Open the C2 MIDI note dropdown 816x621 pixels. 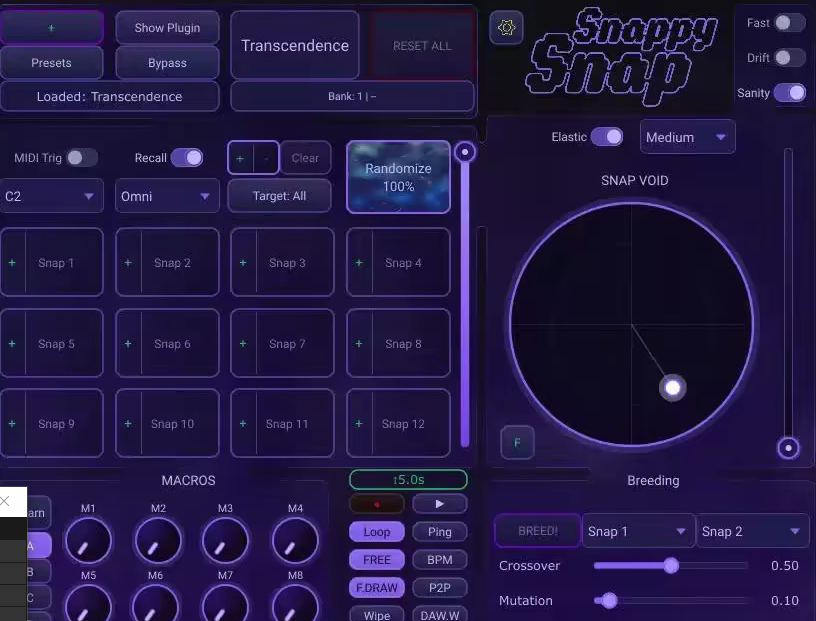pyautogui.click(x=52, y=196)
